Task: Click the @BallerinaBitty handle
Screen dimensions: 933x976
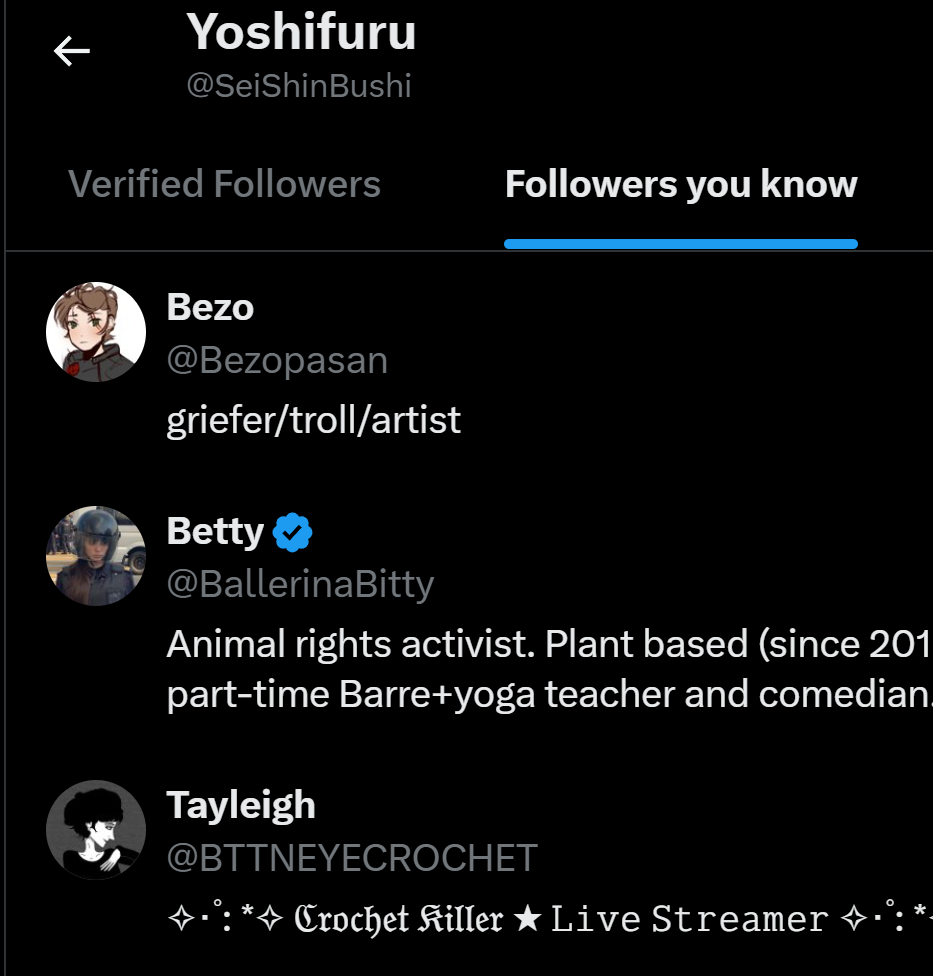Action: coord(300,584)
